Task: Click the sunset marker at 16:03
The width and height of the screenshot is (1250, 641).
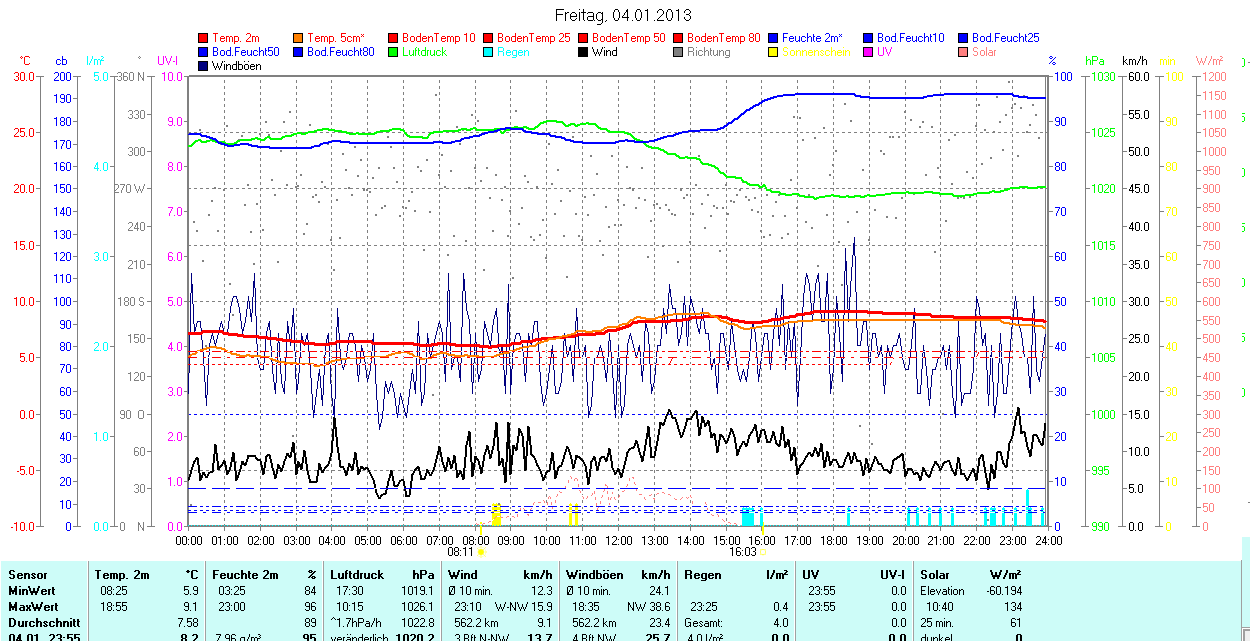Action: click(x=763, y=551)
